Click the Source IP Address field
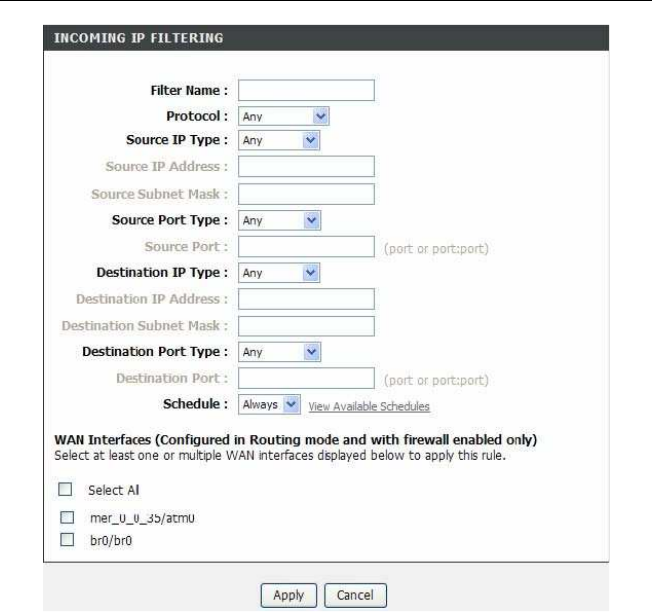Viewport: 652px width, 612px height. pos(306,166)
